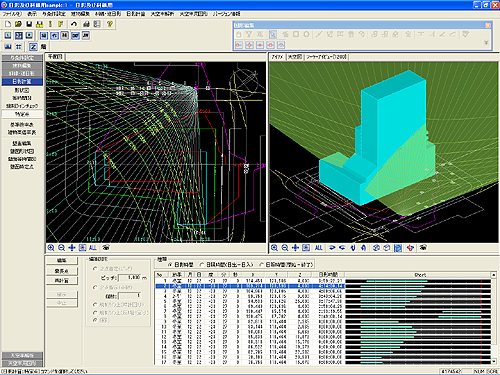
Task: Select the fourth radio option in the edit group
Action: [95, 313]
